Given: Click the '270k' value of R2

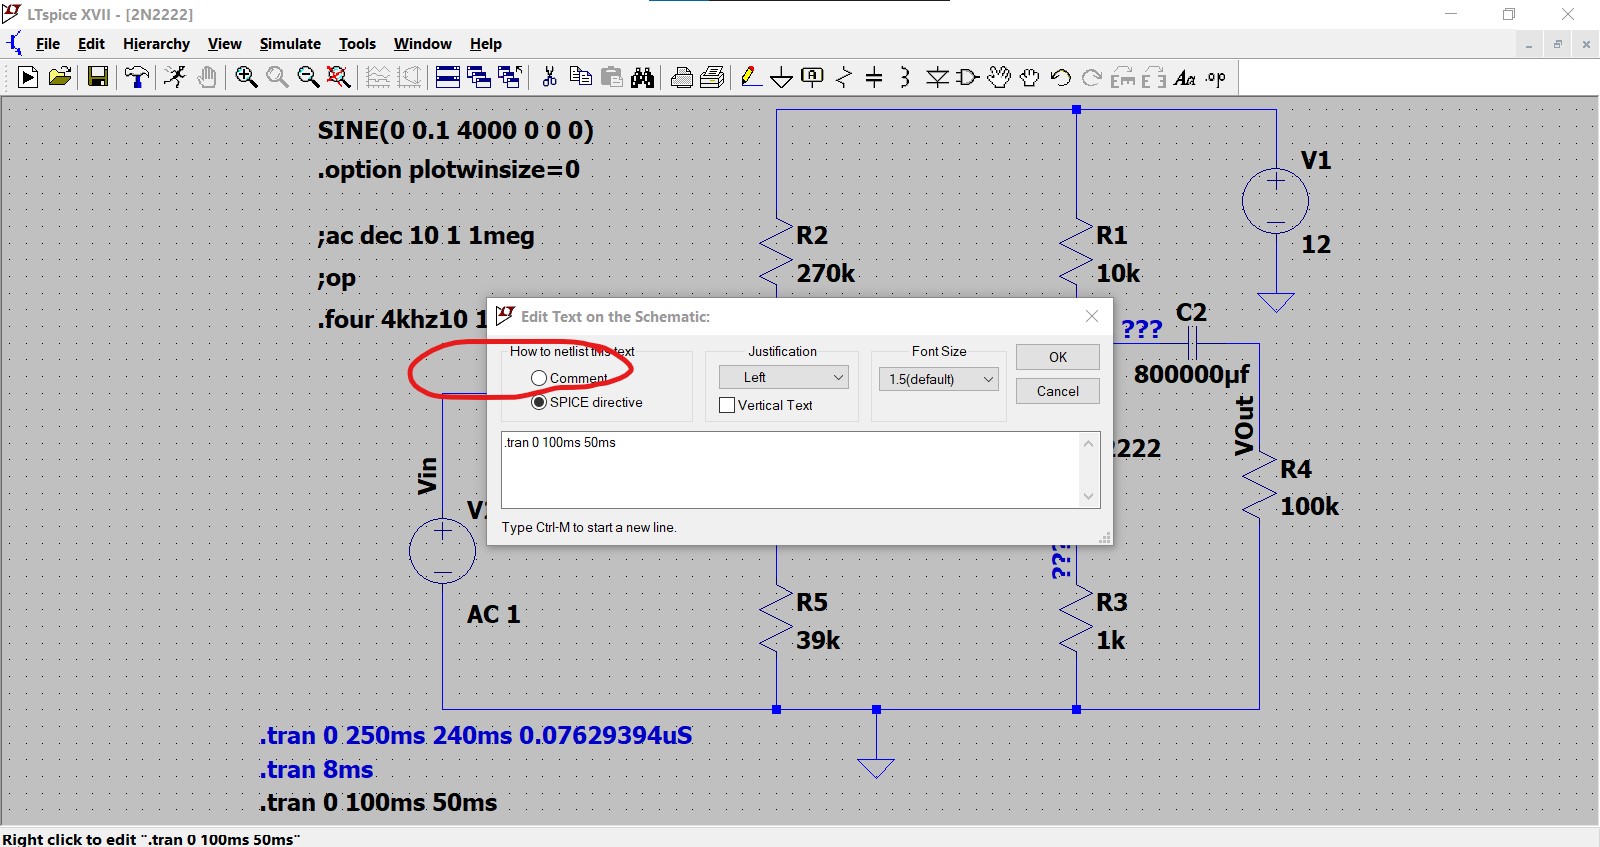Looking at the screenshot, I should 826,273.
